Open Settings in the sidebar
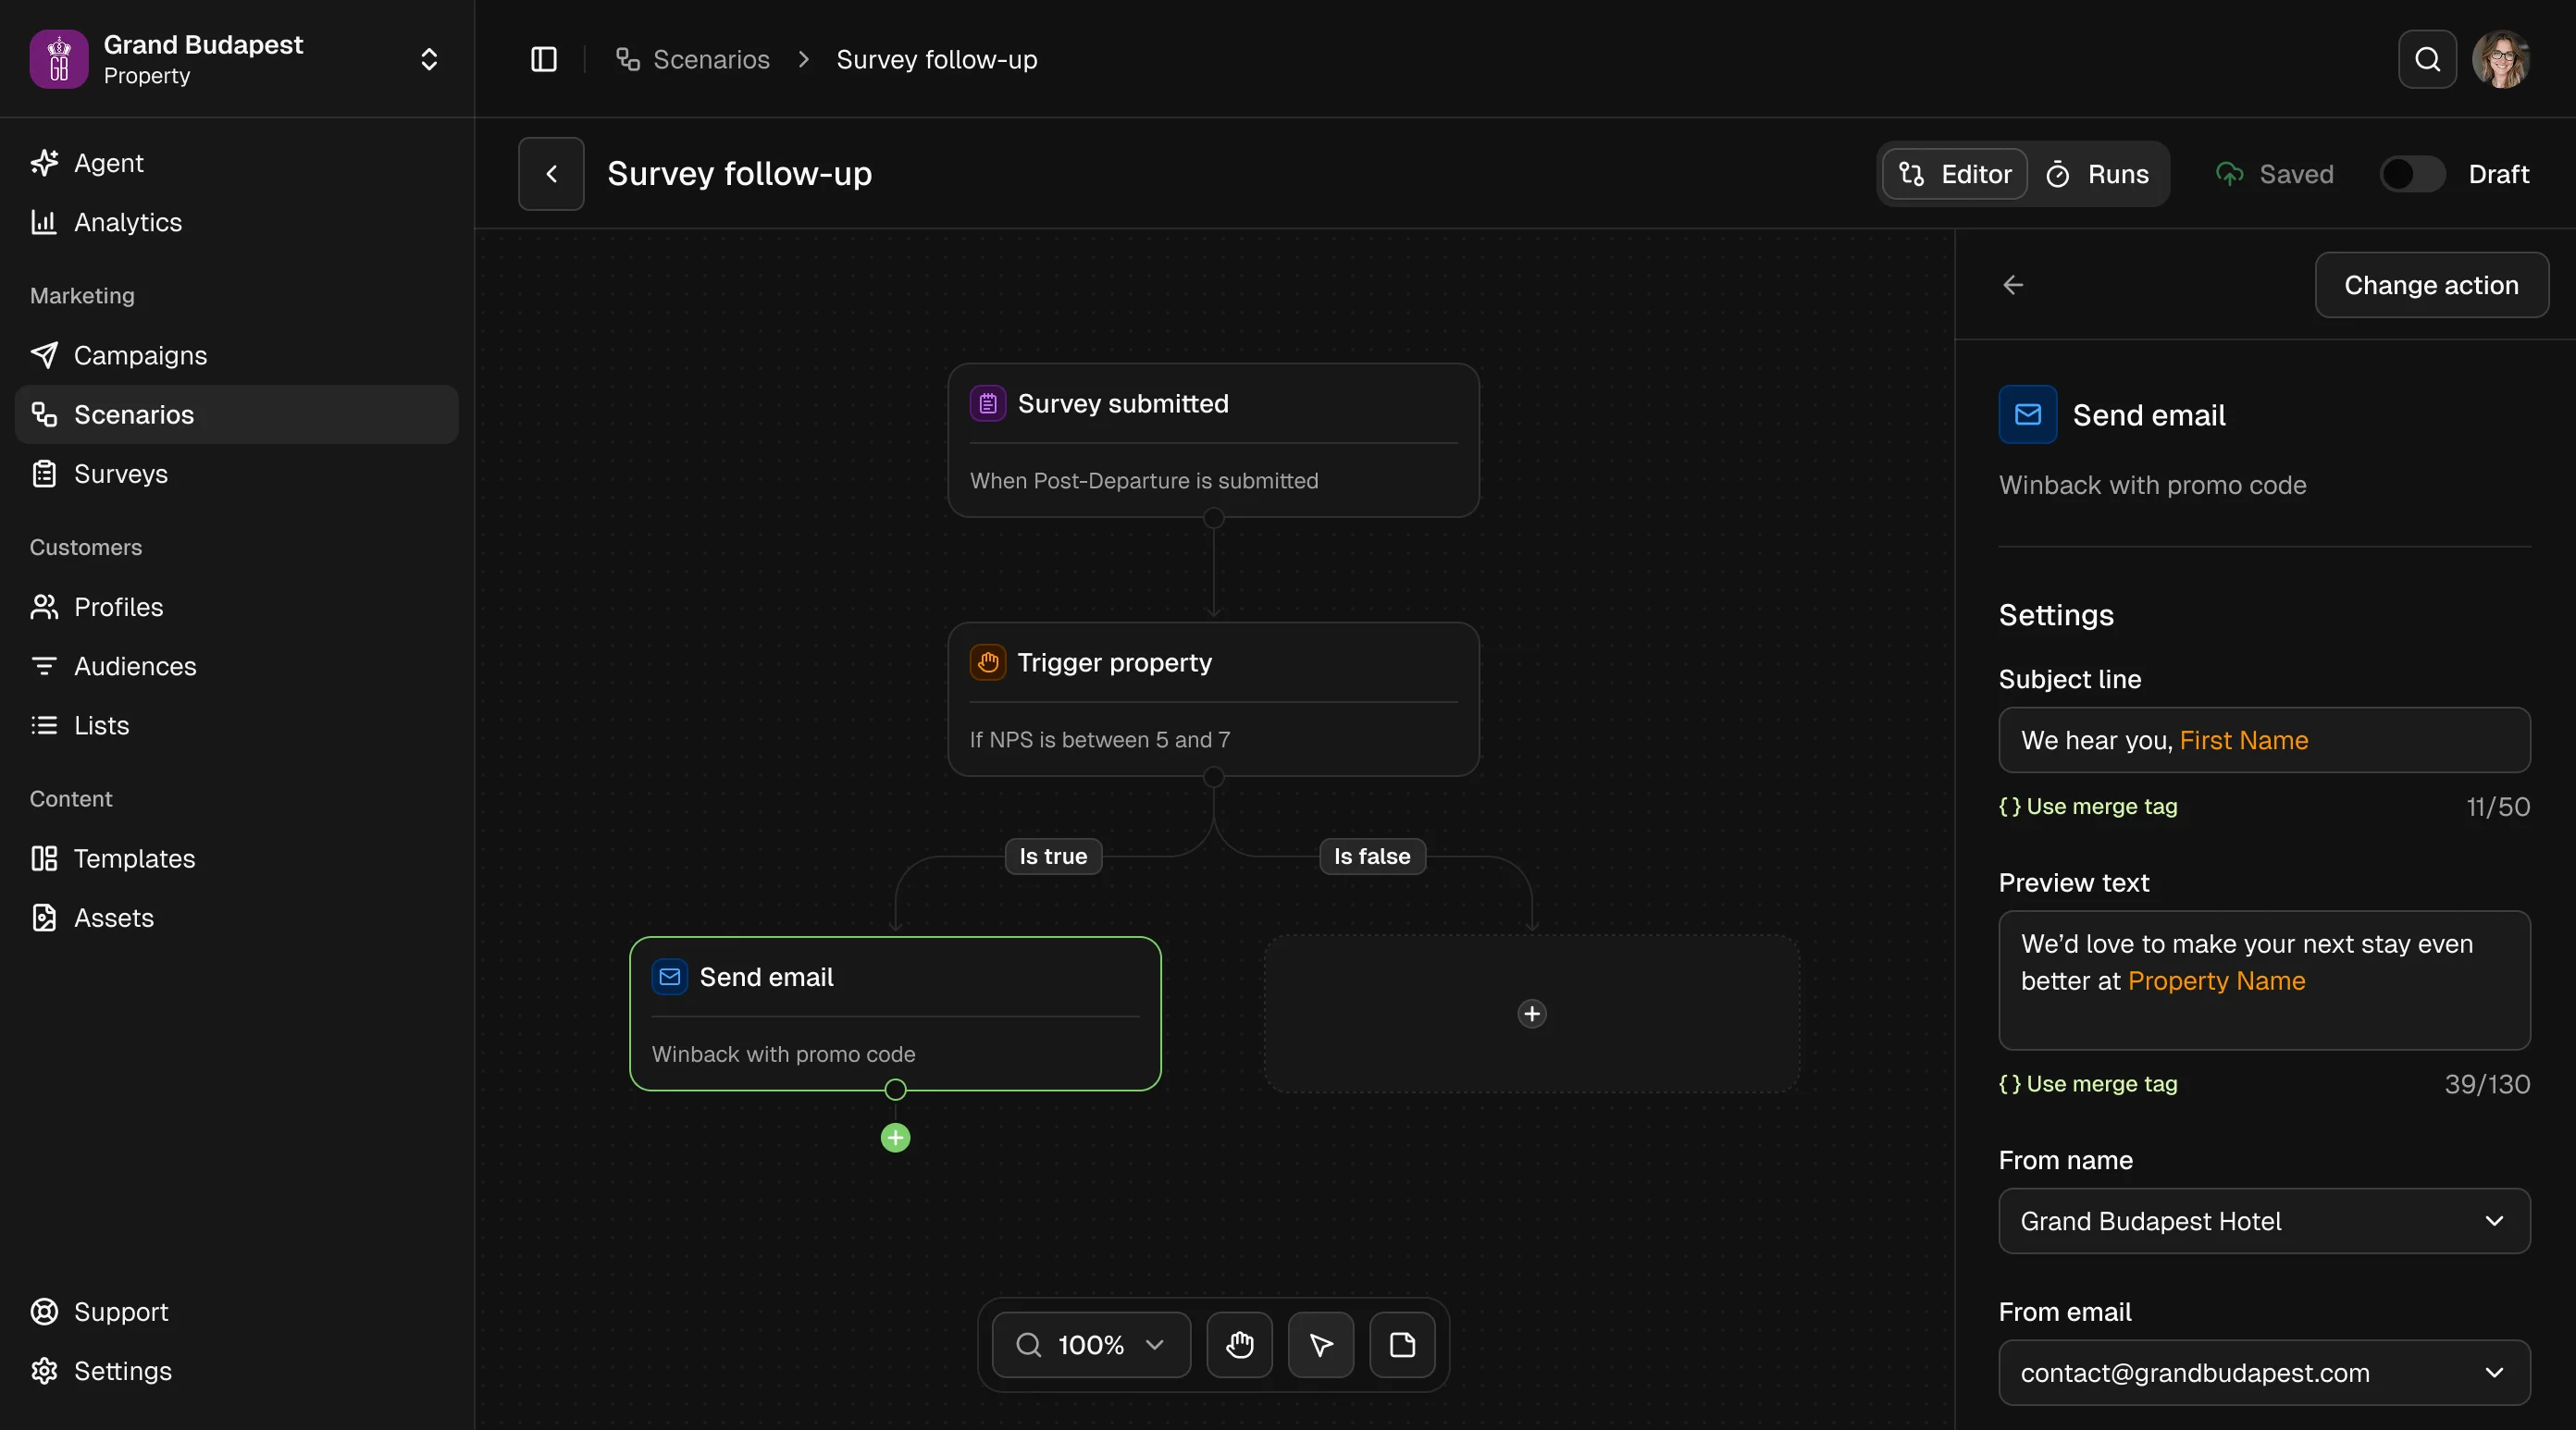The image size is (2576, 1430). [x=236, y=1370]
